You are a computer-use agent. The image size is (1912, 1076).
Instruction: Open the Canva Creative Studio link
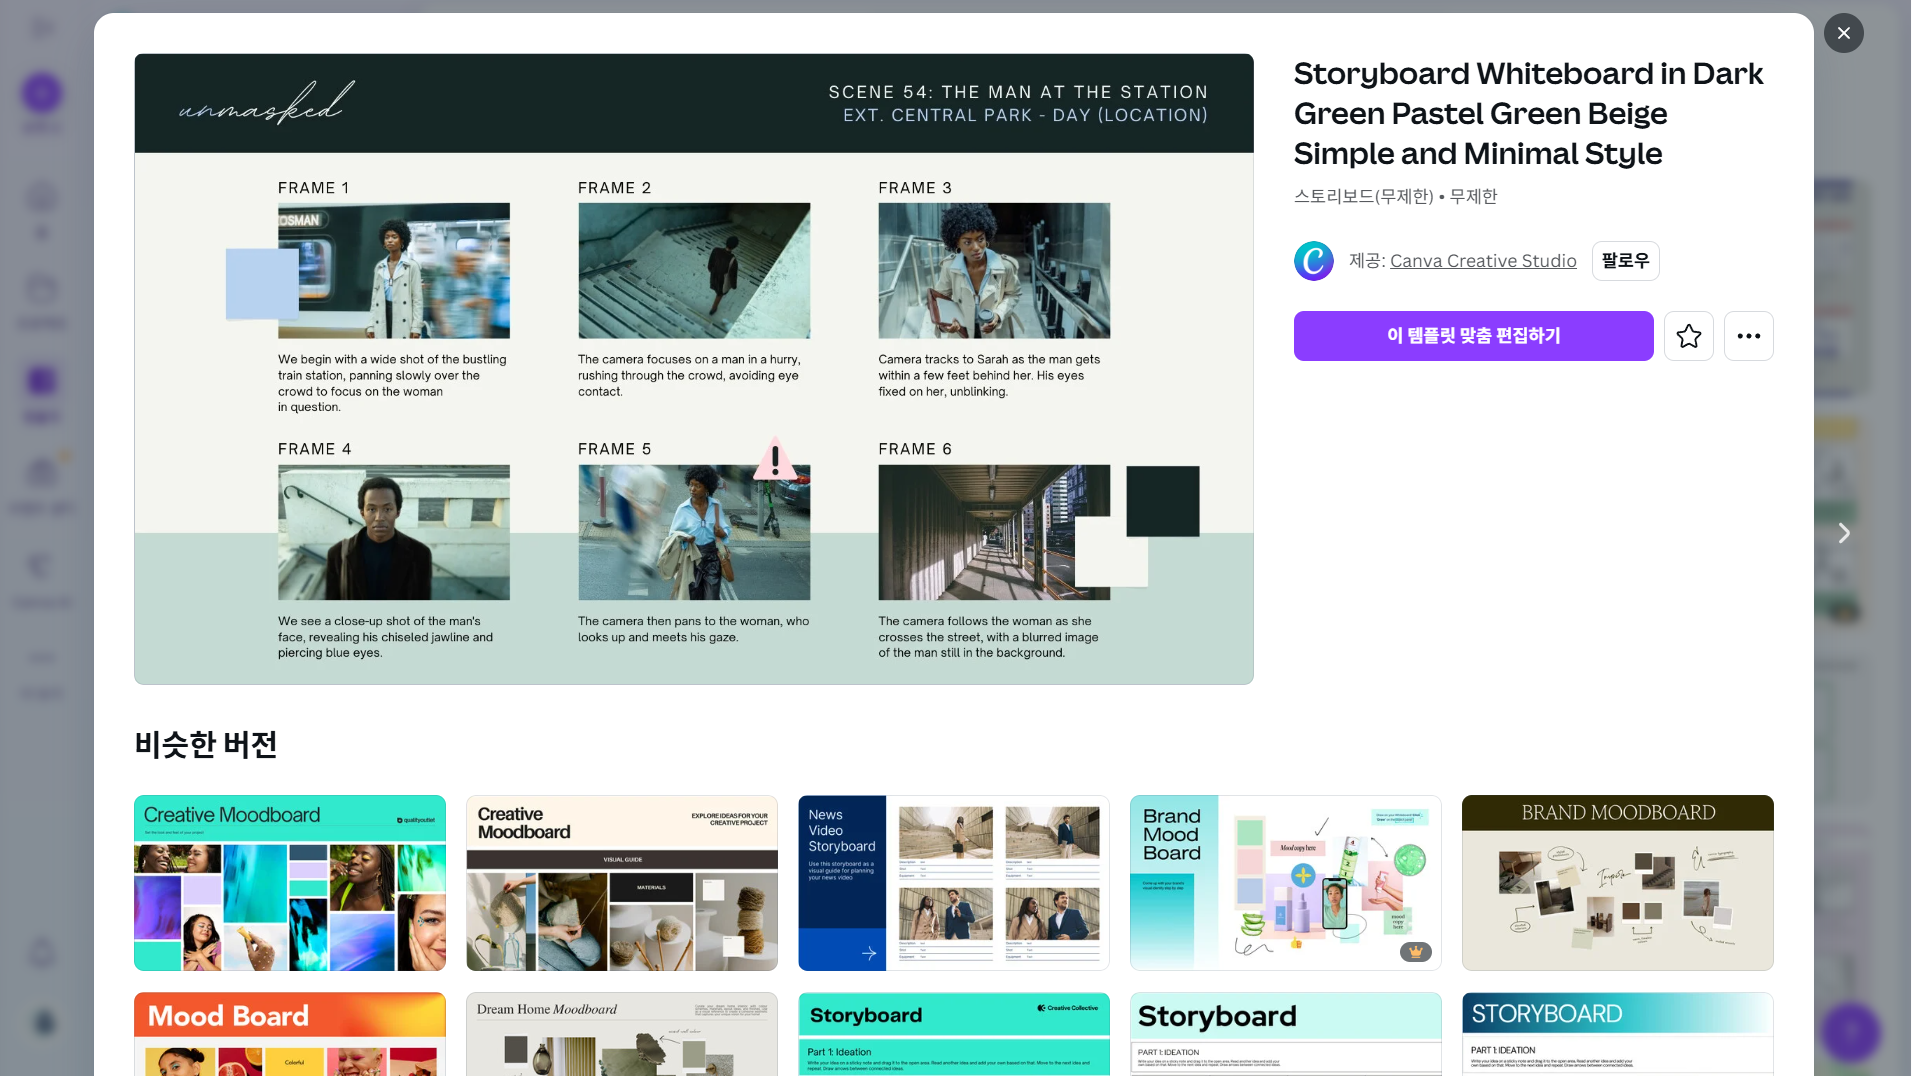coord(1482,261)
